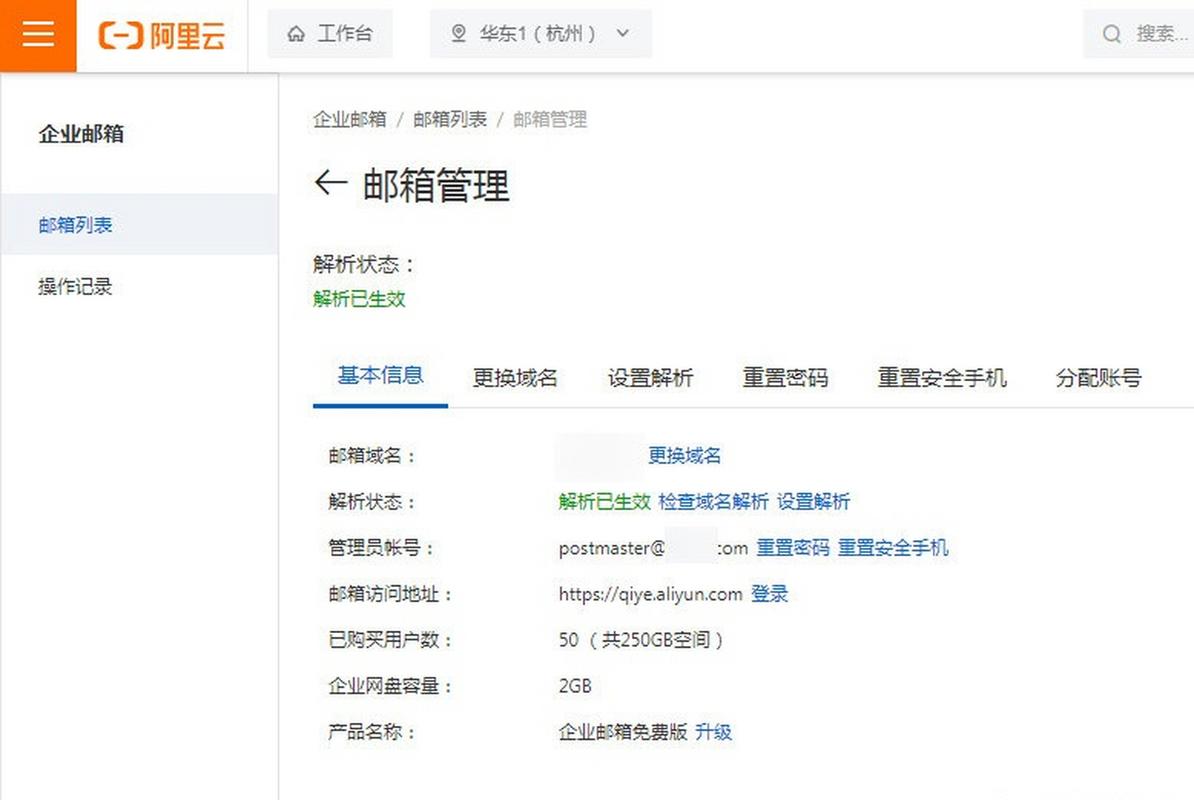Click the Alibaba Cloud logo
1194x800 pixels.
click(162, 35)
